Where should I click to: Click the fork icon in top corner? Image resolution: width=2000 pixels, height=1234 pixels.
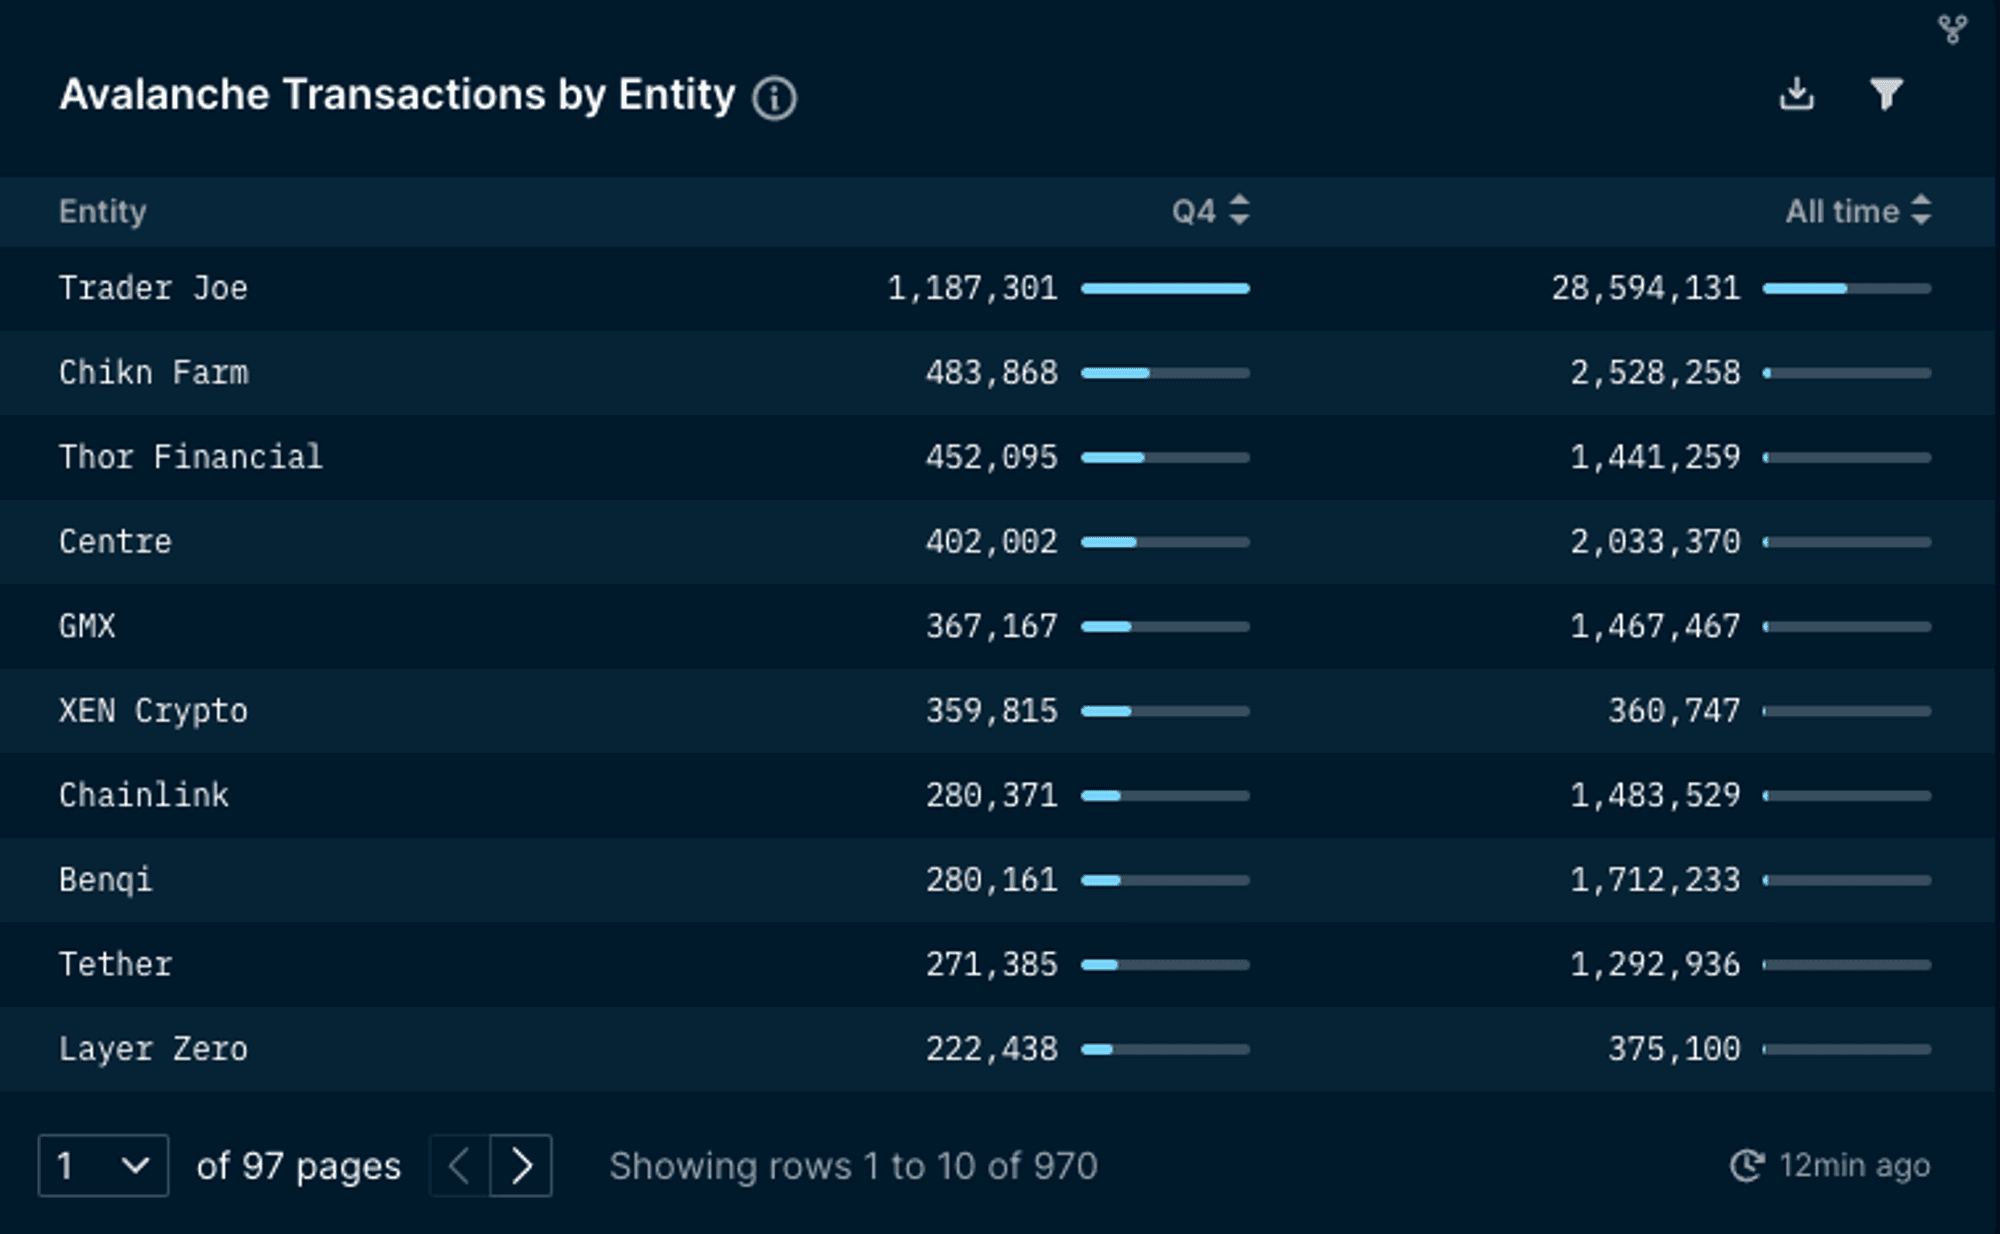[x=1952, y=29]
